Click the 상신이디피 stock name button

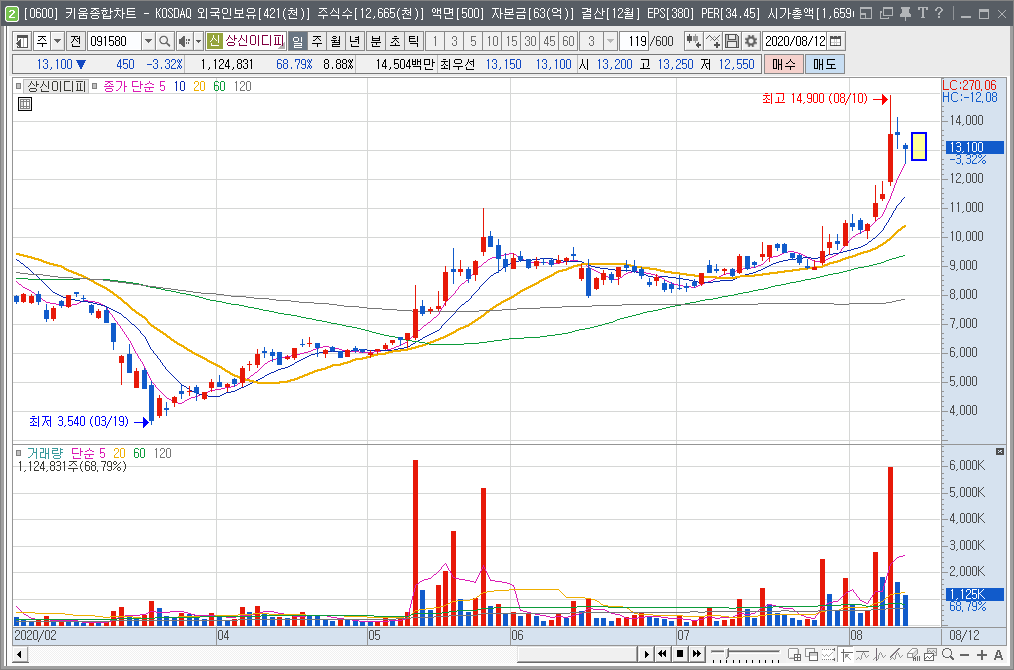(254, 41)
